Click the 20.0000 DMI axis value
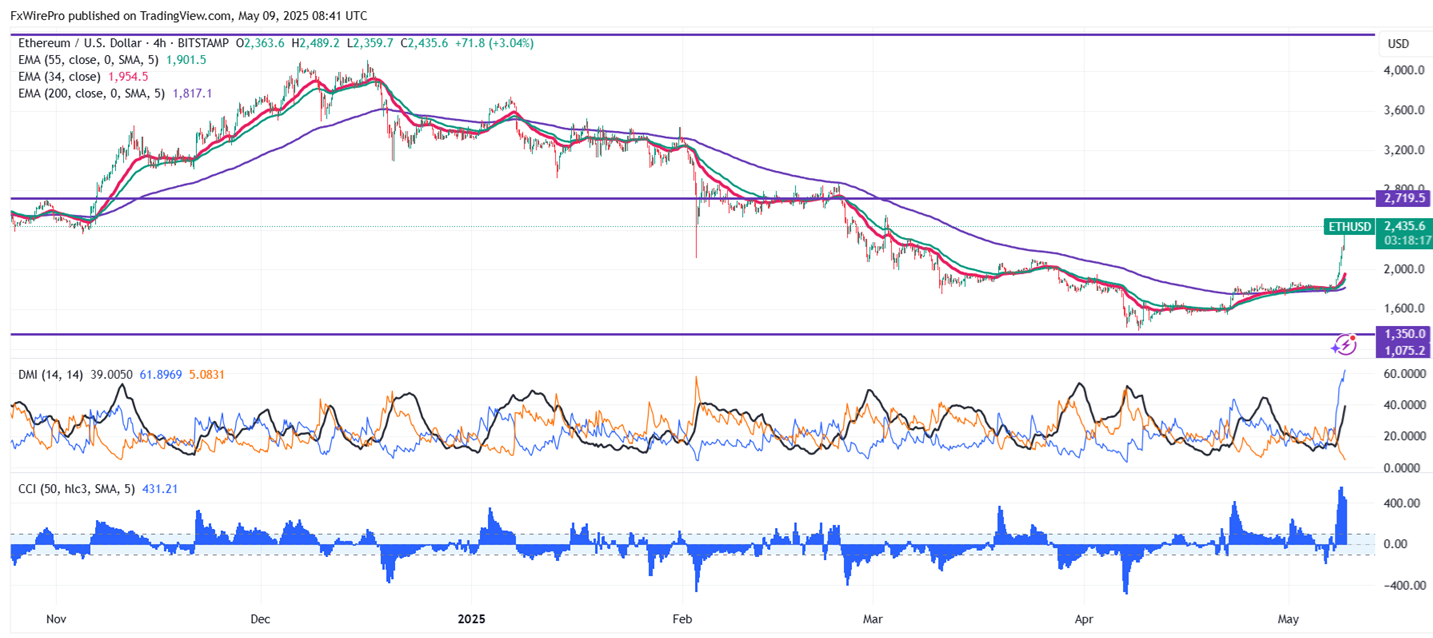 click(1404, 436)
